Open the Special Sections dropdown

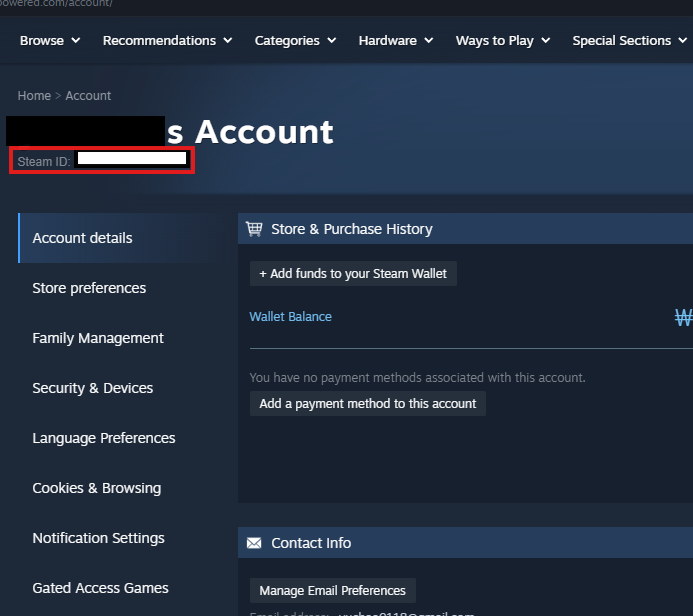pyautogui.click(x=630, y=41)
